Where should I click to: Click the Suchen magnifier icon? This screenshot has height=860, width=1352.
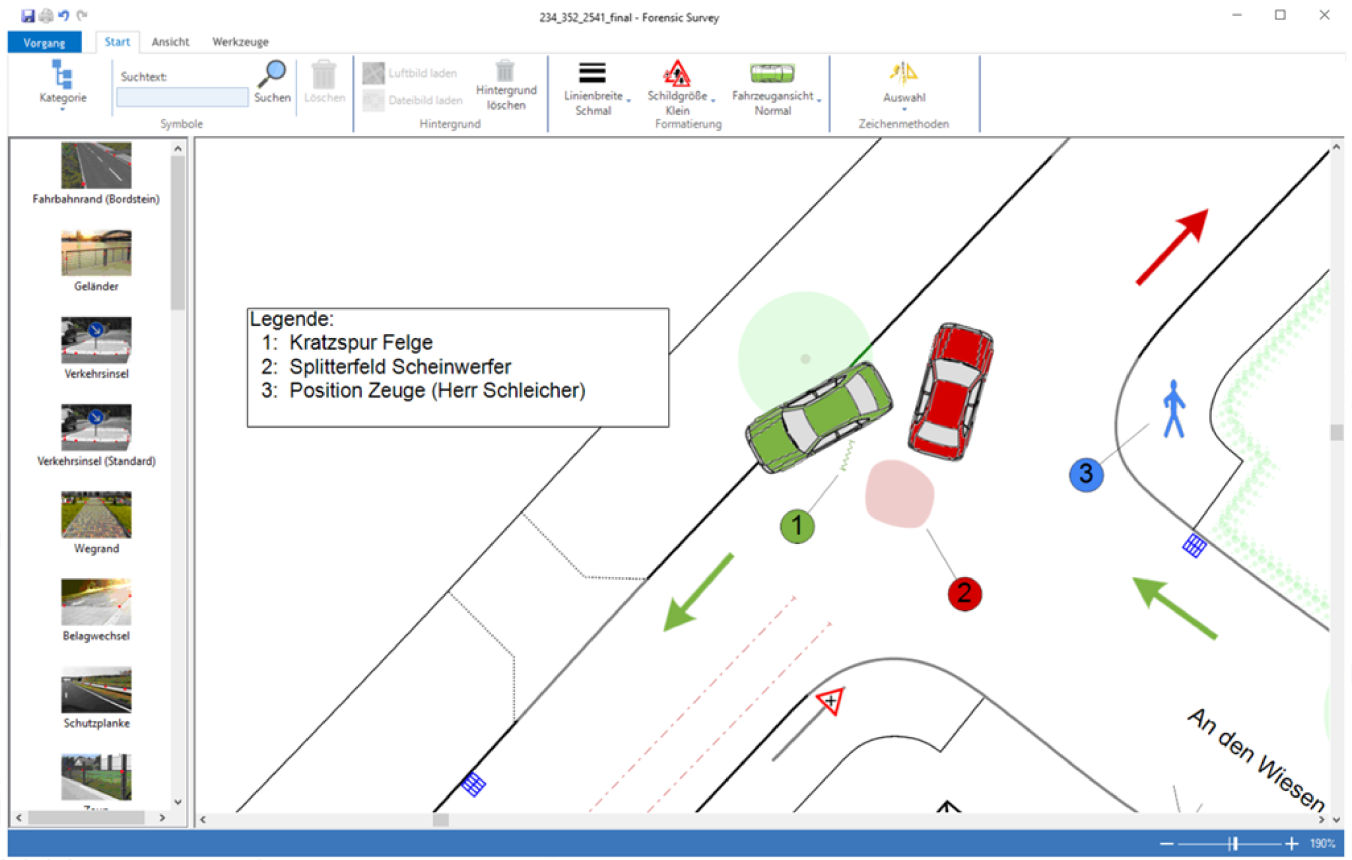(271, 76)
